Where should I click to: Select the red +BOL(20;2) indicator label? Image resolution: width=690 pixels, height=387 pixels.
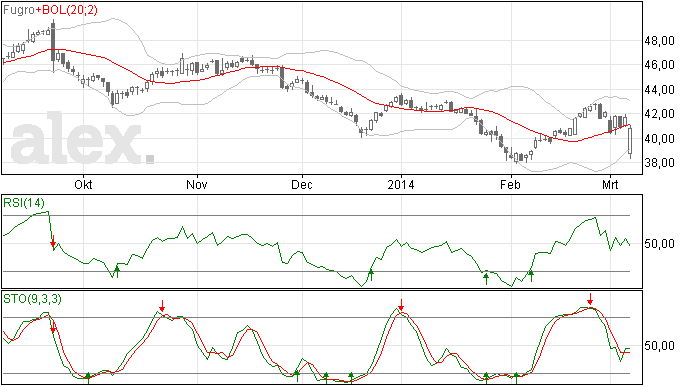click(x=66, y=10)
